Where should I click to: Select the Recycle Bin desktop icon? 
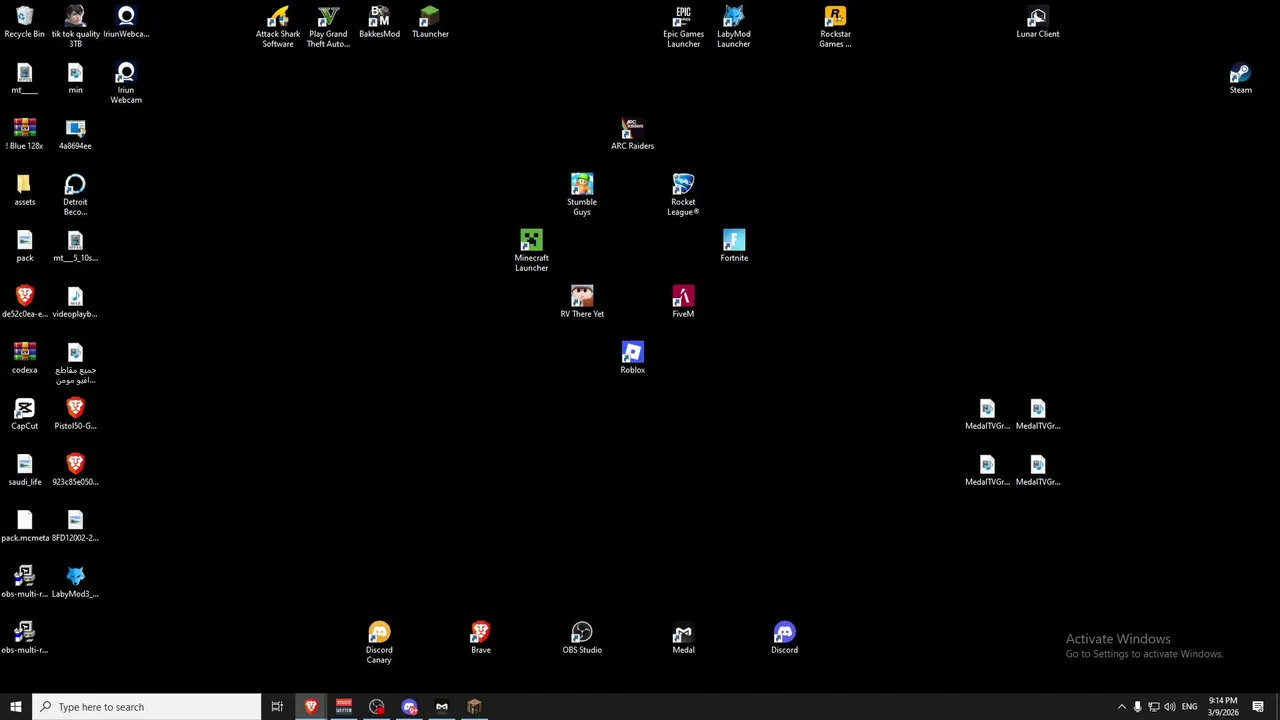click(x=25, y=22)
